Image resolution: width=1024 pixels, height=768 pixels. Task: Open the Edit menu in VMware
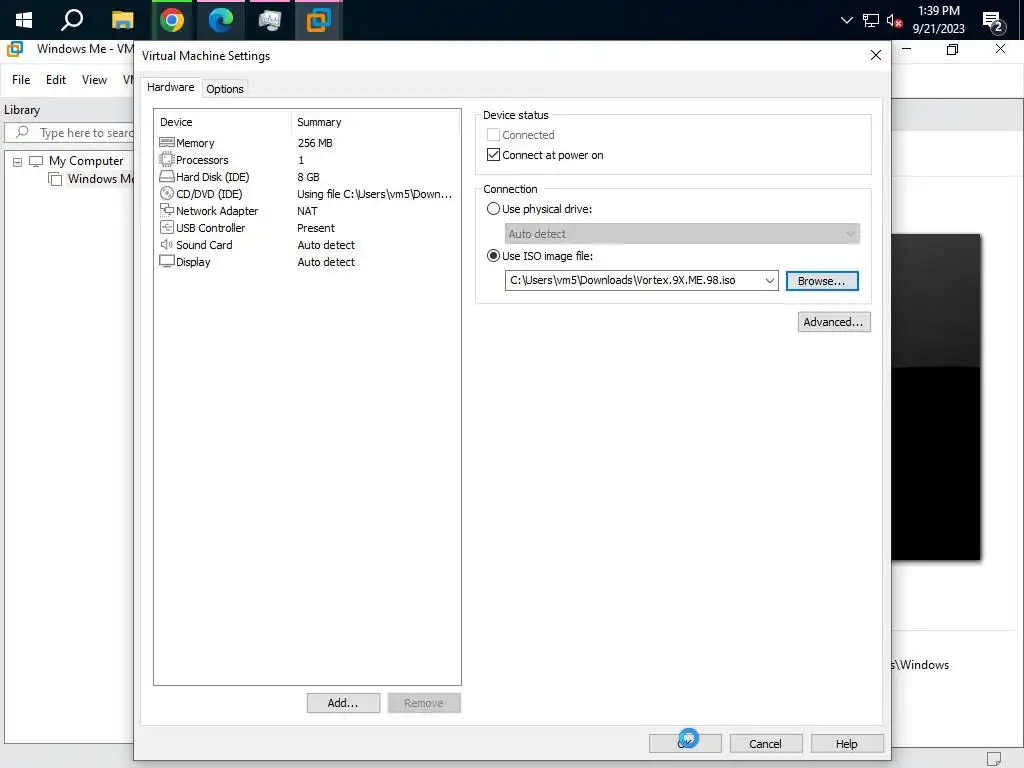[x=56, y=80]
